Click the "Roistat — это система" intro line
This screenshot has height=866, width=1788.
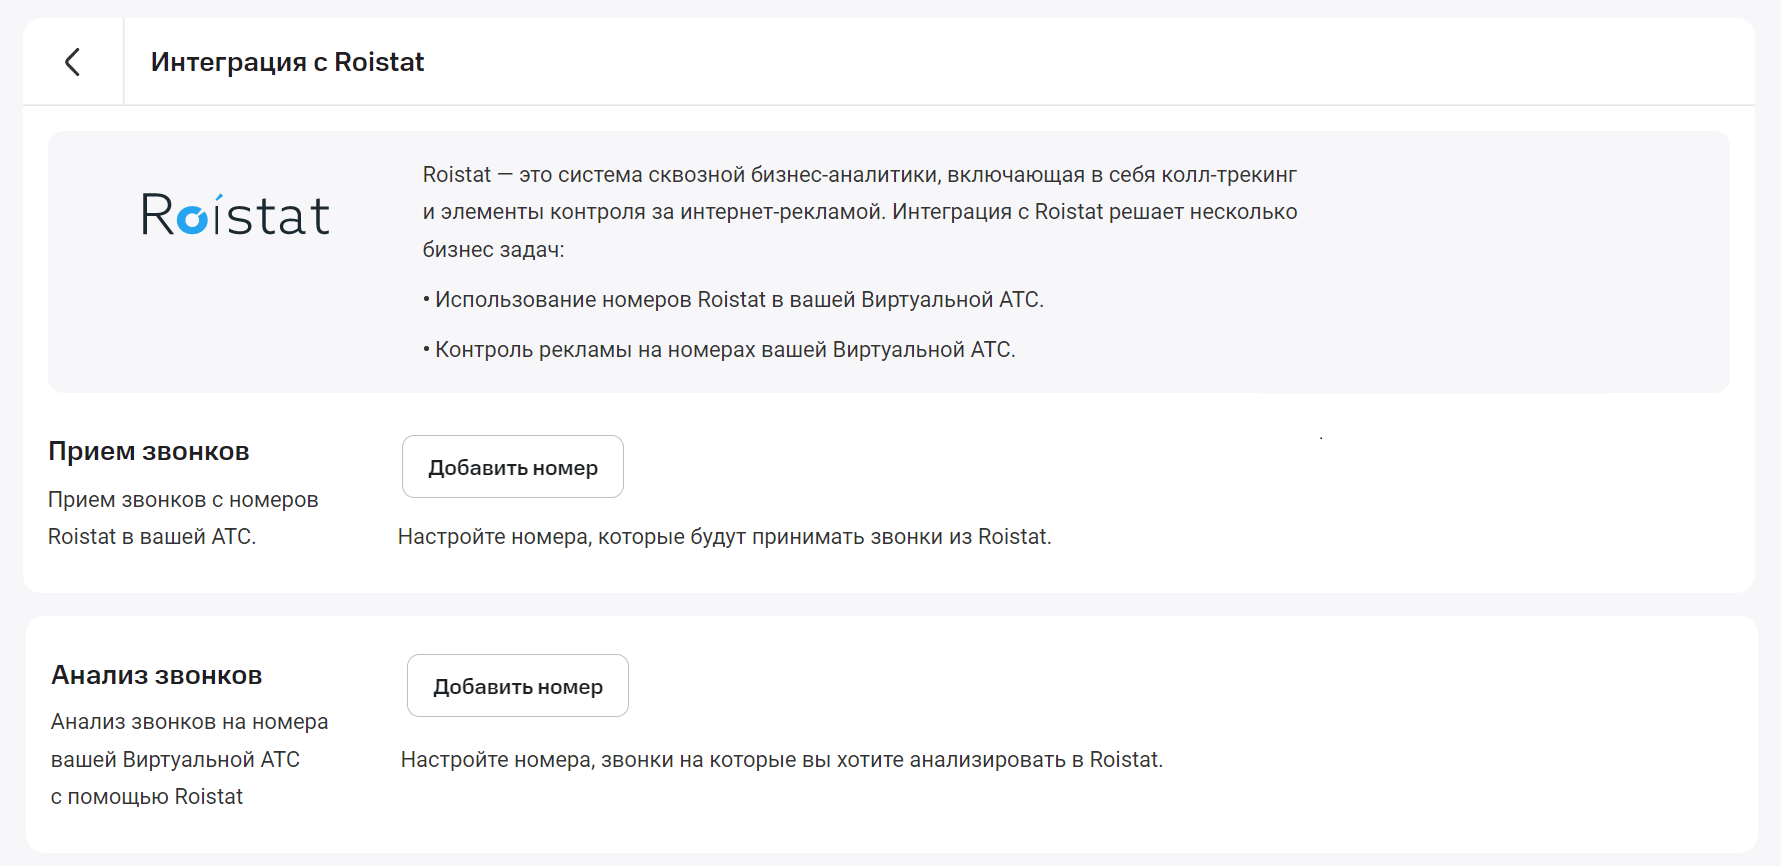pos(859,175)
